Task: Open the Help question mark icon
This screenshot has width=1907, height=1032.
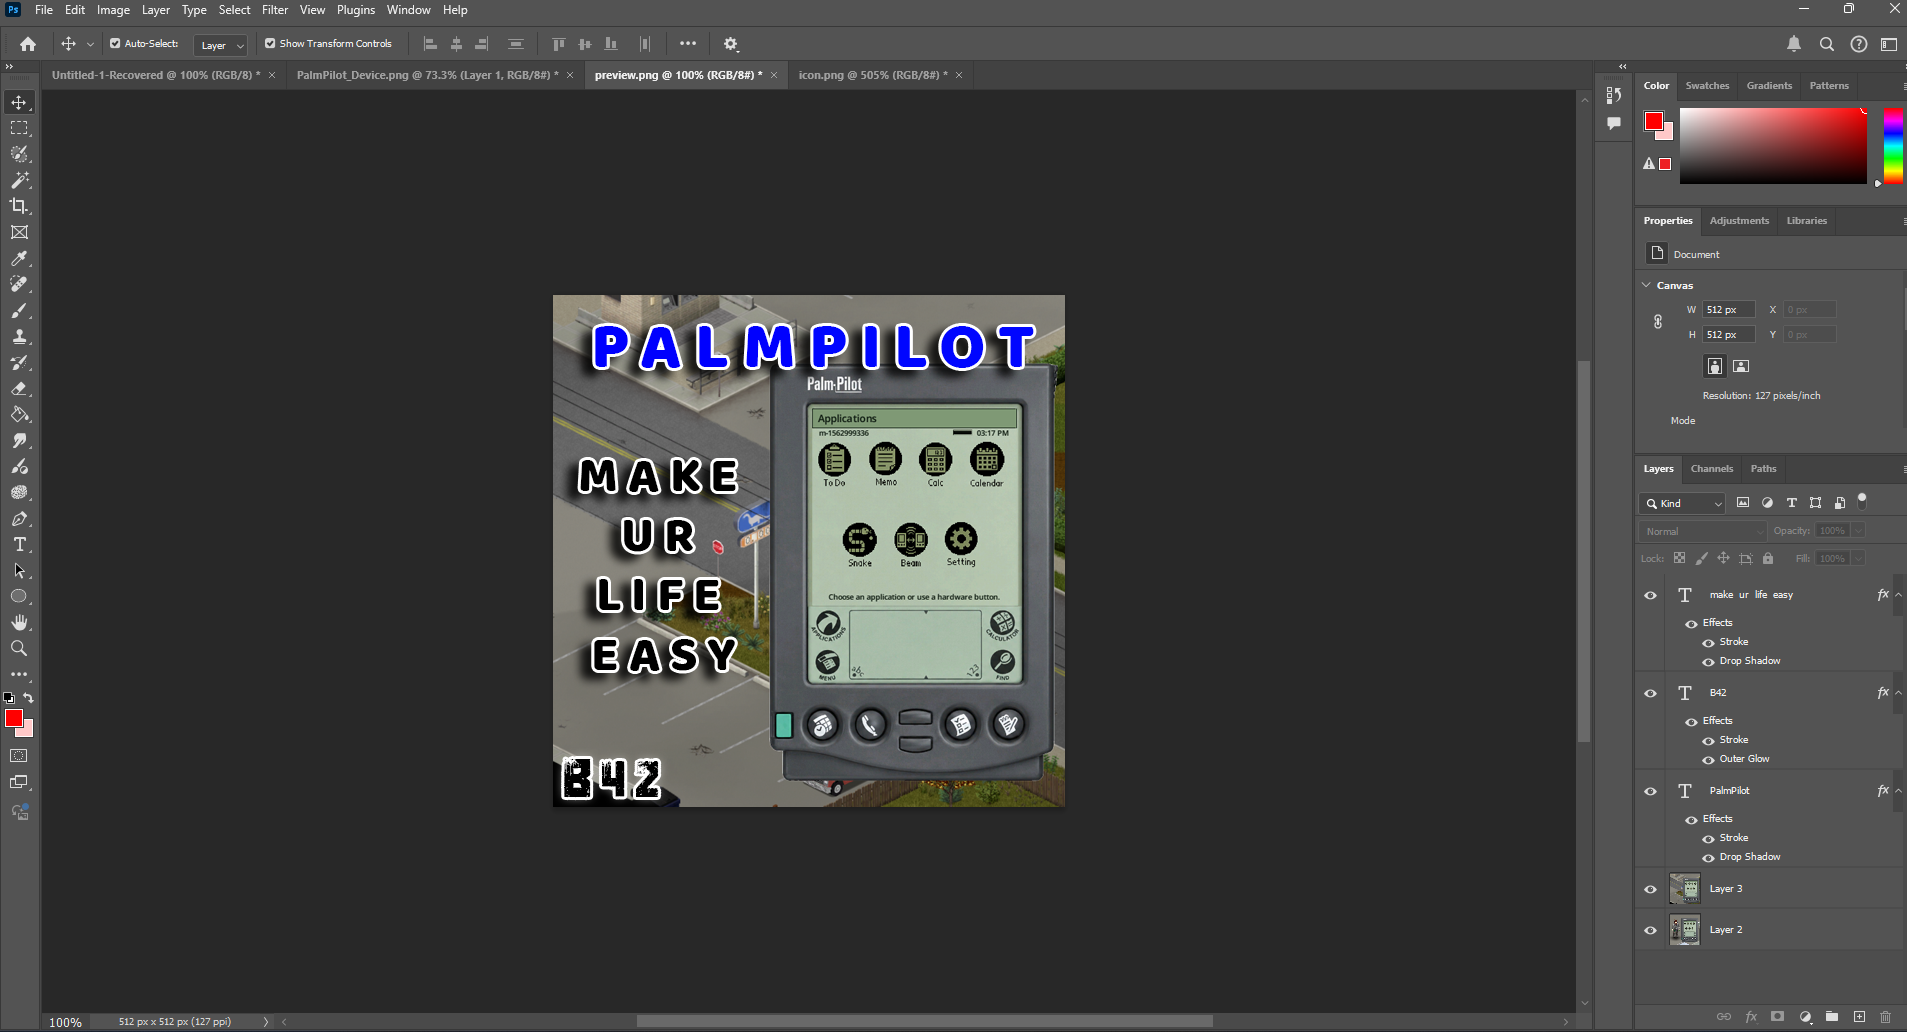Action: 1858,44
